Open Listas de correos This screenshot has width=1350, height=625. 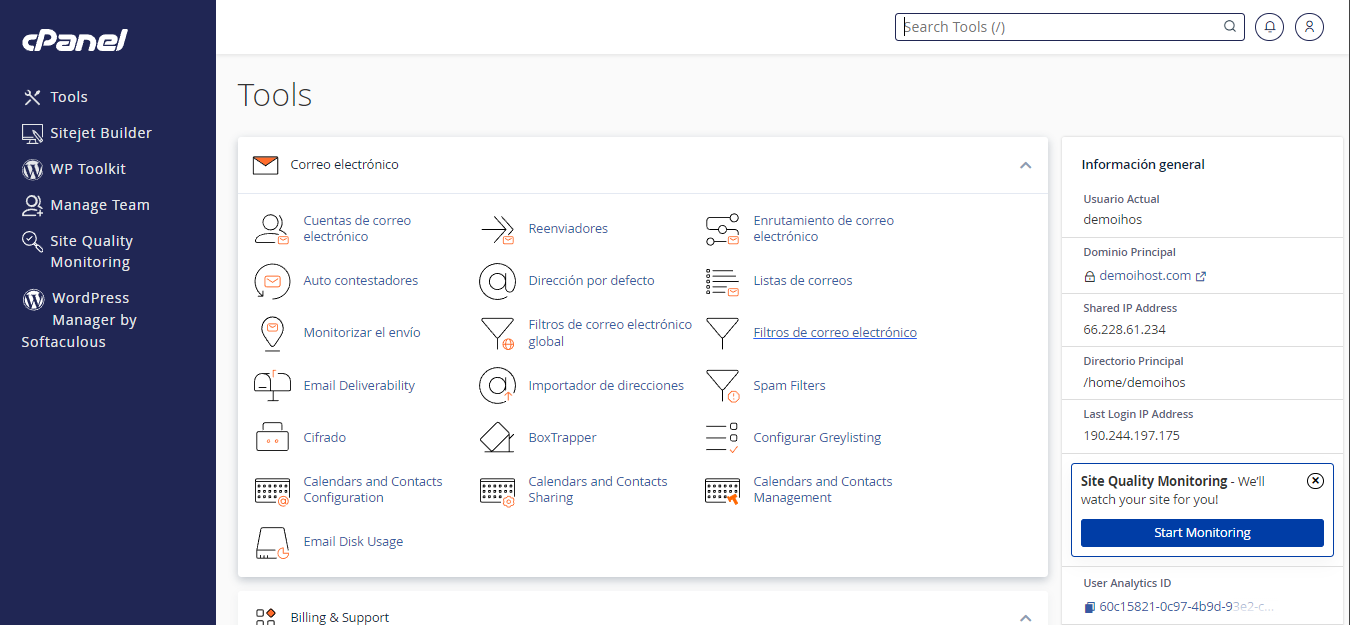[802, 280]
